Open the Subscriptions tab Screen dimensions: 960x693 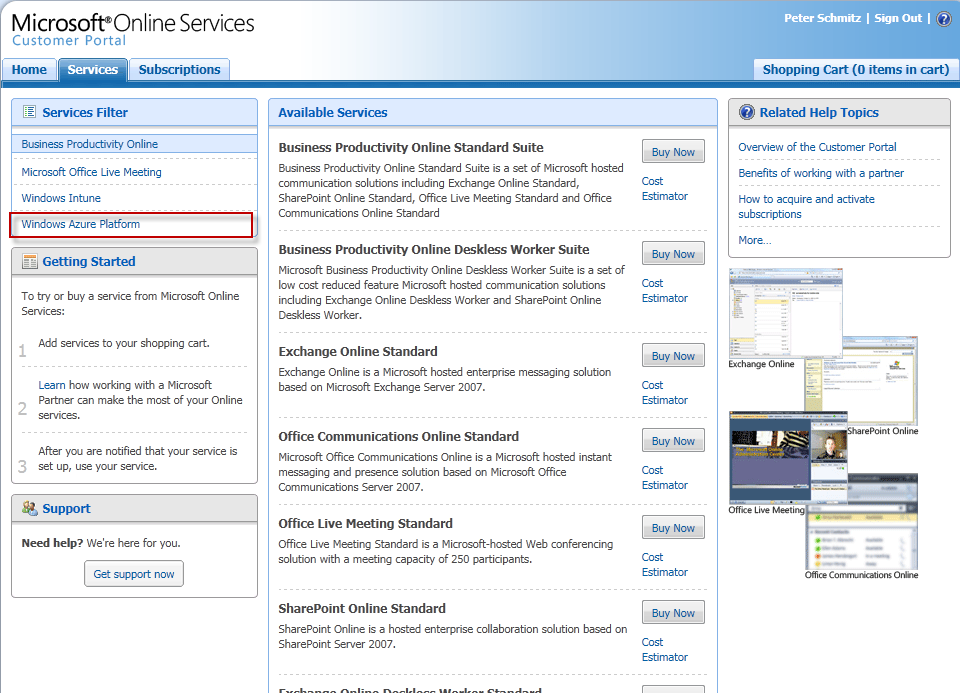(x=179, y=70)
